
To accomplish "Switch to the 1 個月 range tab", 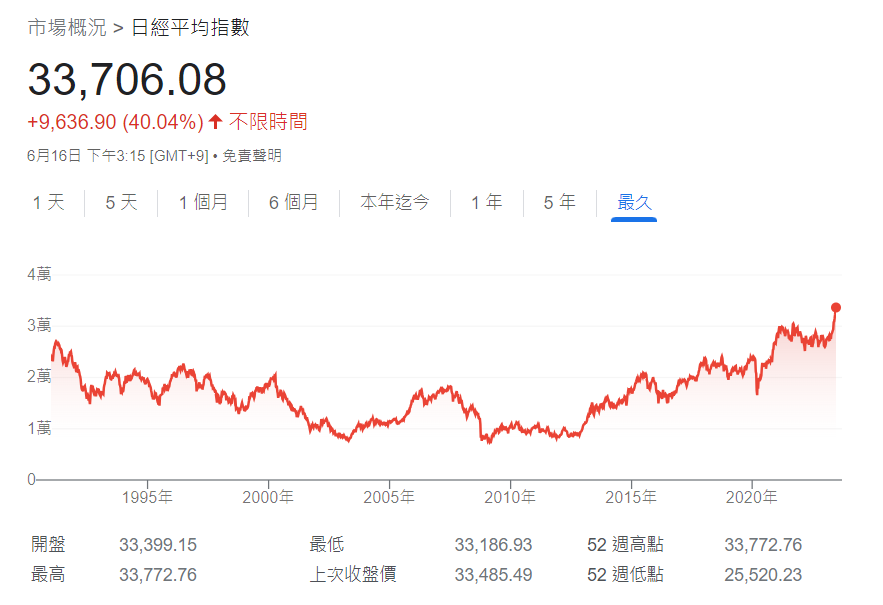I will pyautogui.click(x=203, y=202).
